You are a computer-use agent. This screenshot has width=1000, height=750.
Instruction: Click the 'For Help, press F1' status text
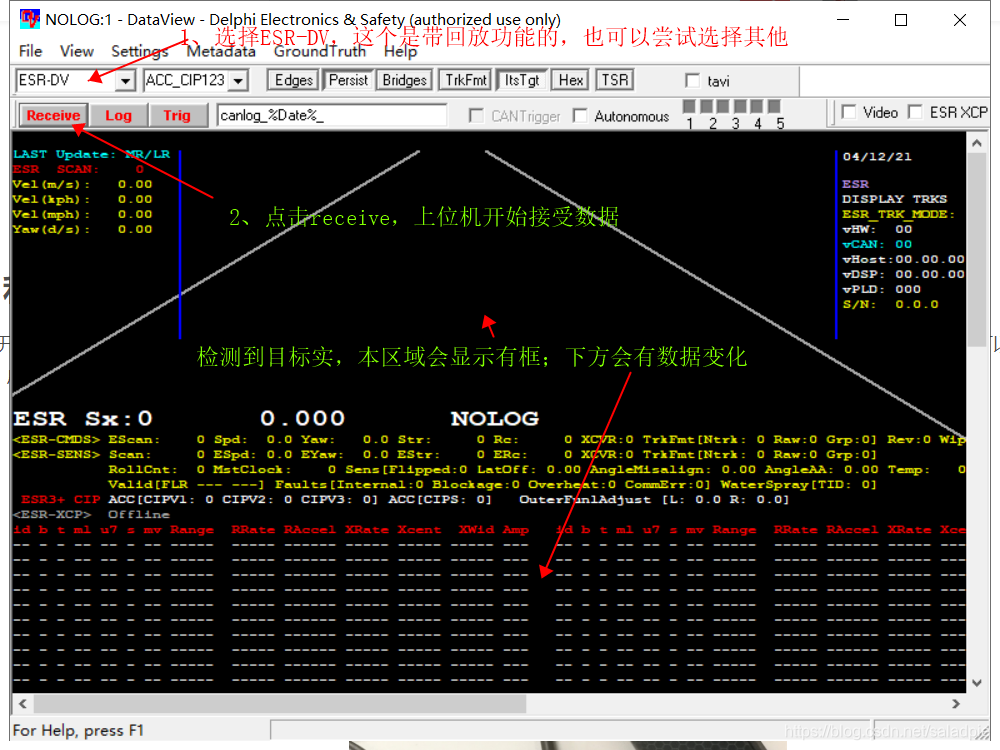(78, 730)
